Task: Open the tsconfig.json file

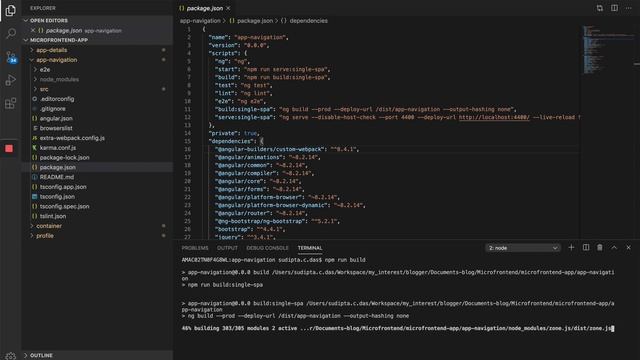Action: click(x=57, y=197)
